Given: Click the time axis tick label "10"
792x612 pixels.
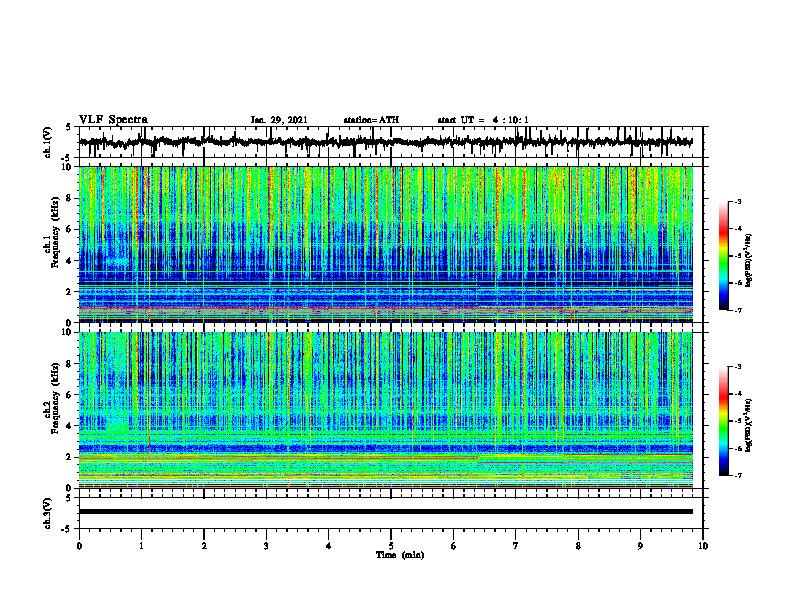Looking at the screenshot, I should (x=703, y=546).
